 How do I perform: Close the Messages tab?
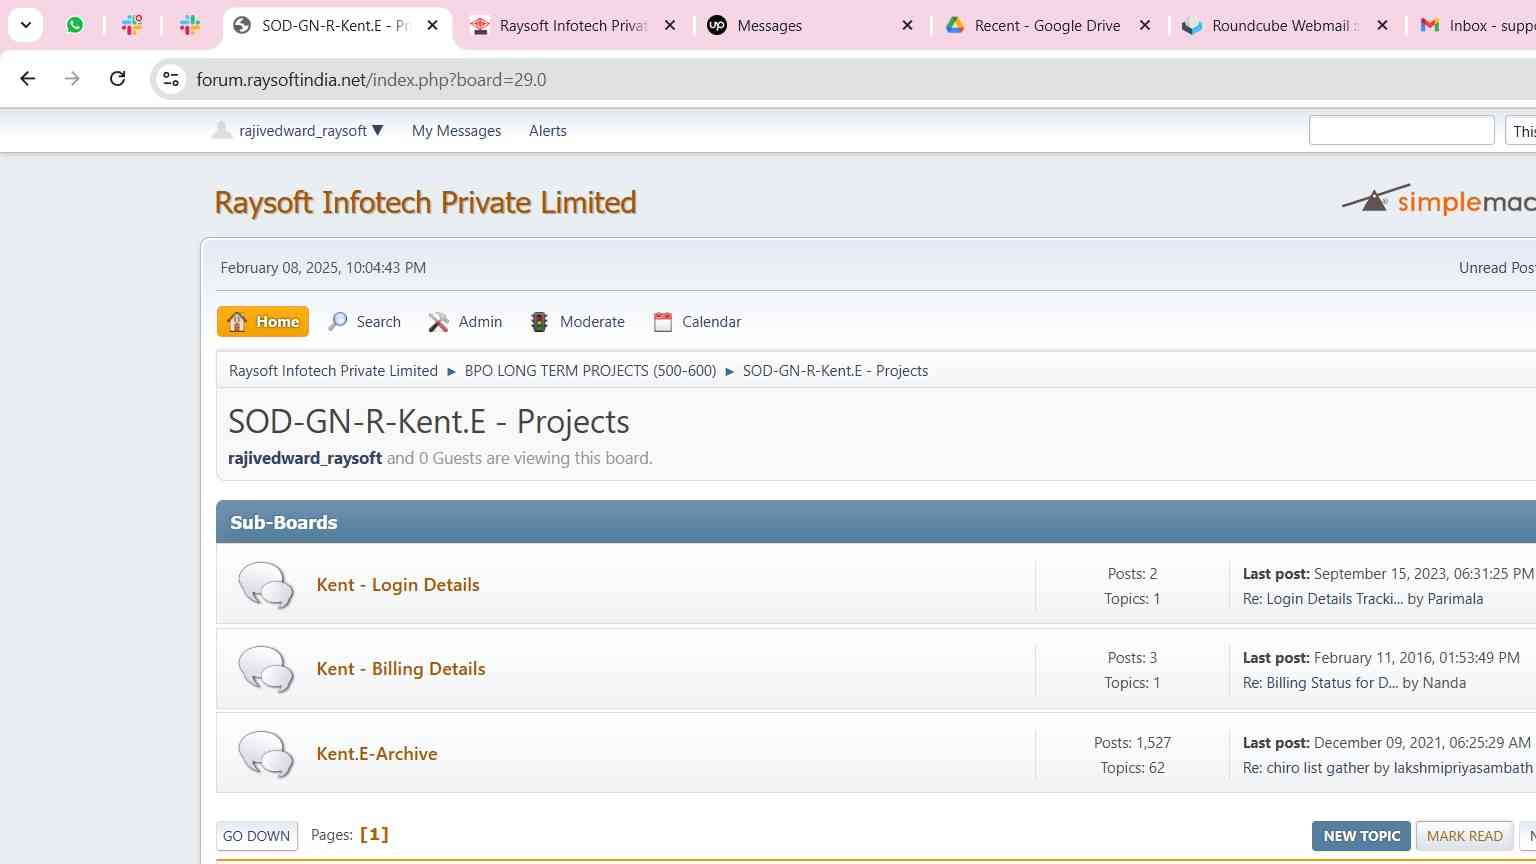pos(907,25)
